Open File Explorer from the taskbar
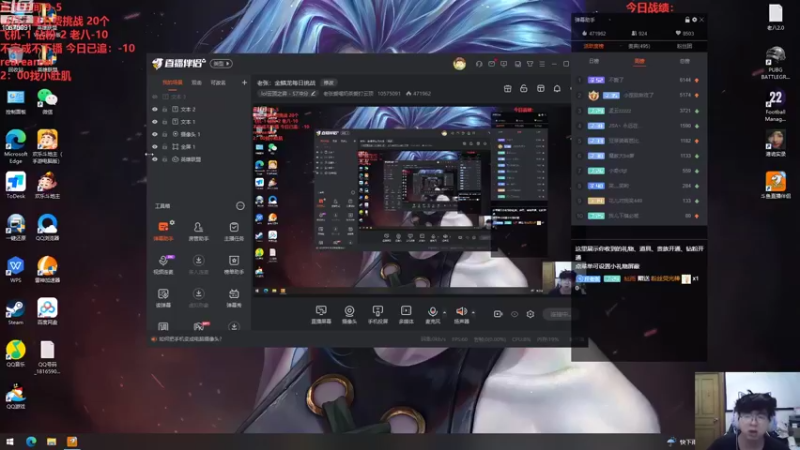 [x=52, y=442]
